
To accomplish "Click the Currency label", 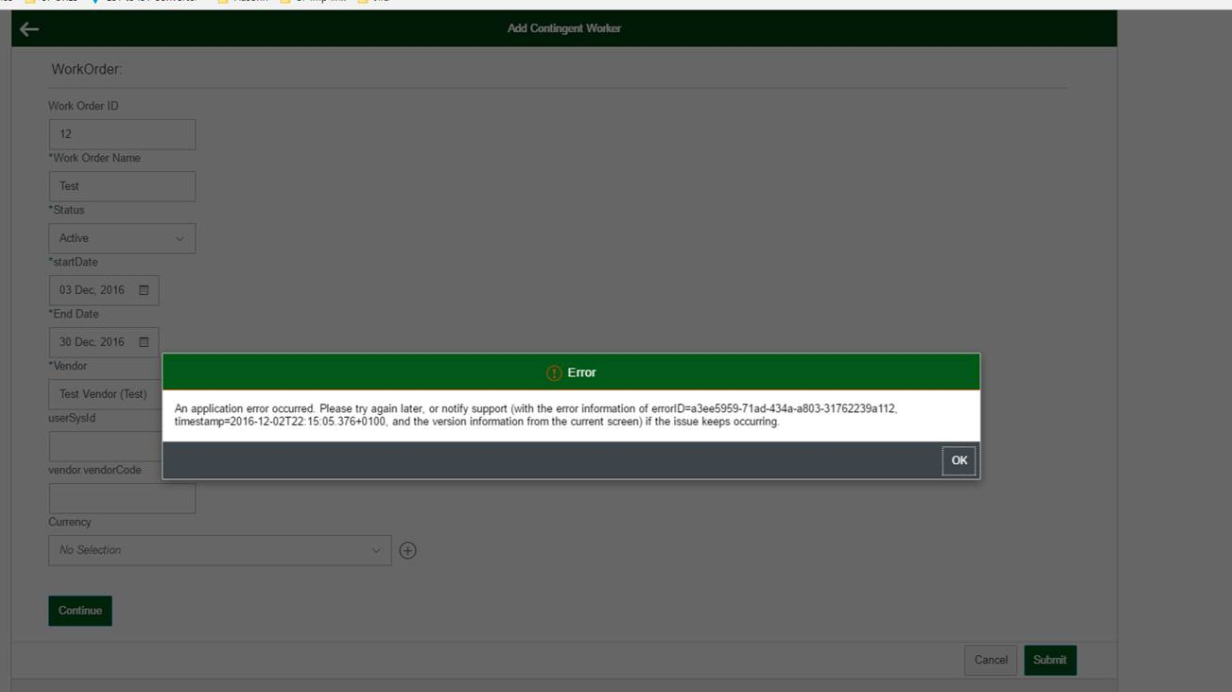I will [x=70, y=522].
